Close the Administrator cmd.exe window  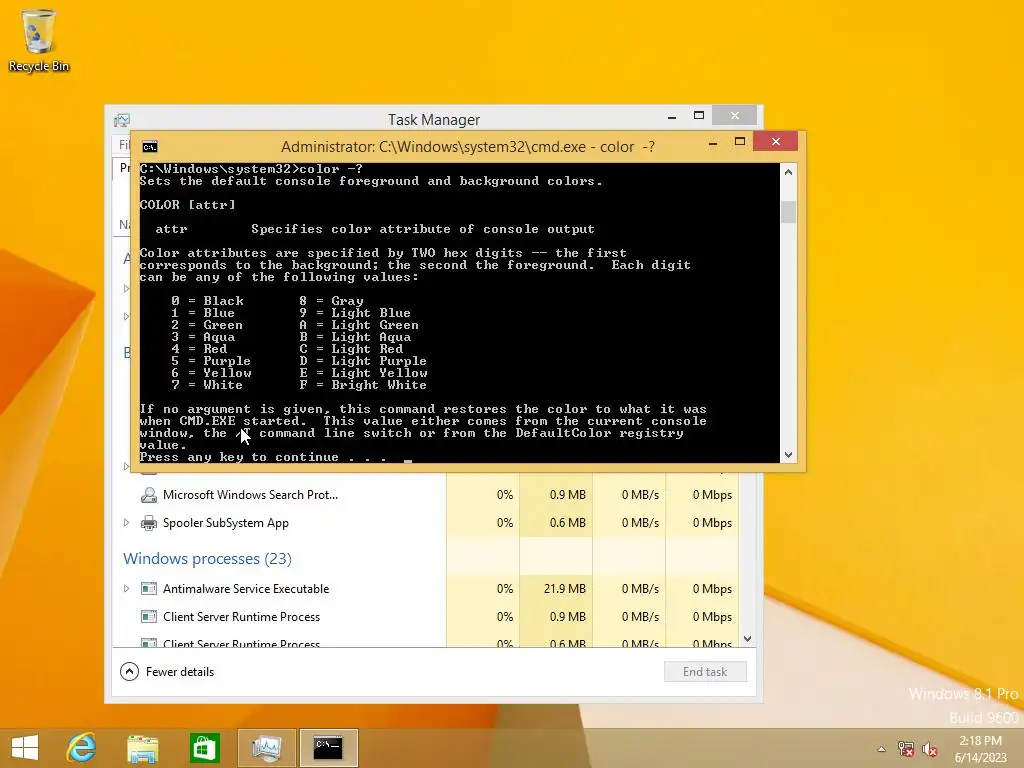tap(776, 142)
